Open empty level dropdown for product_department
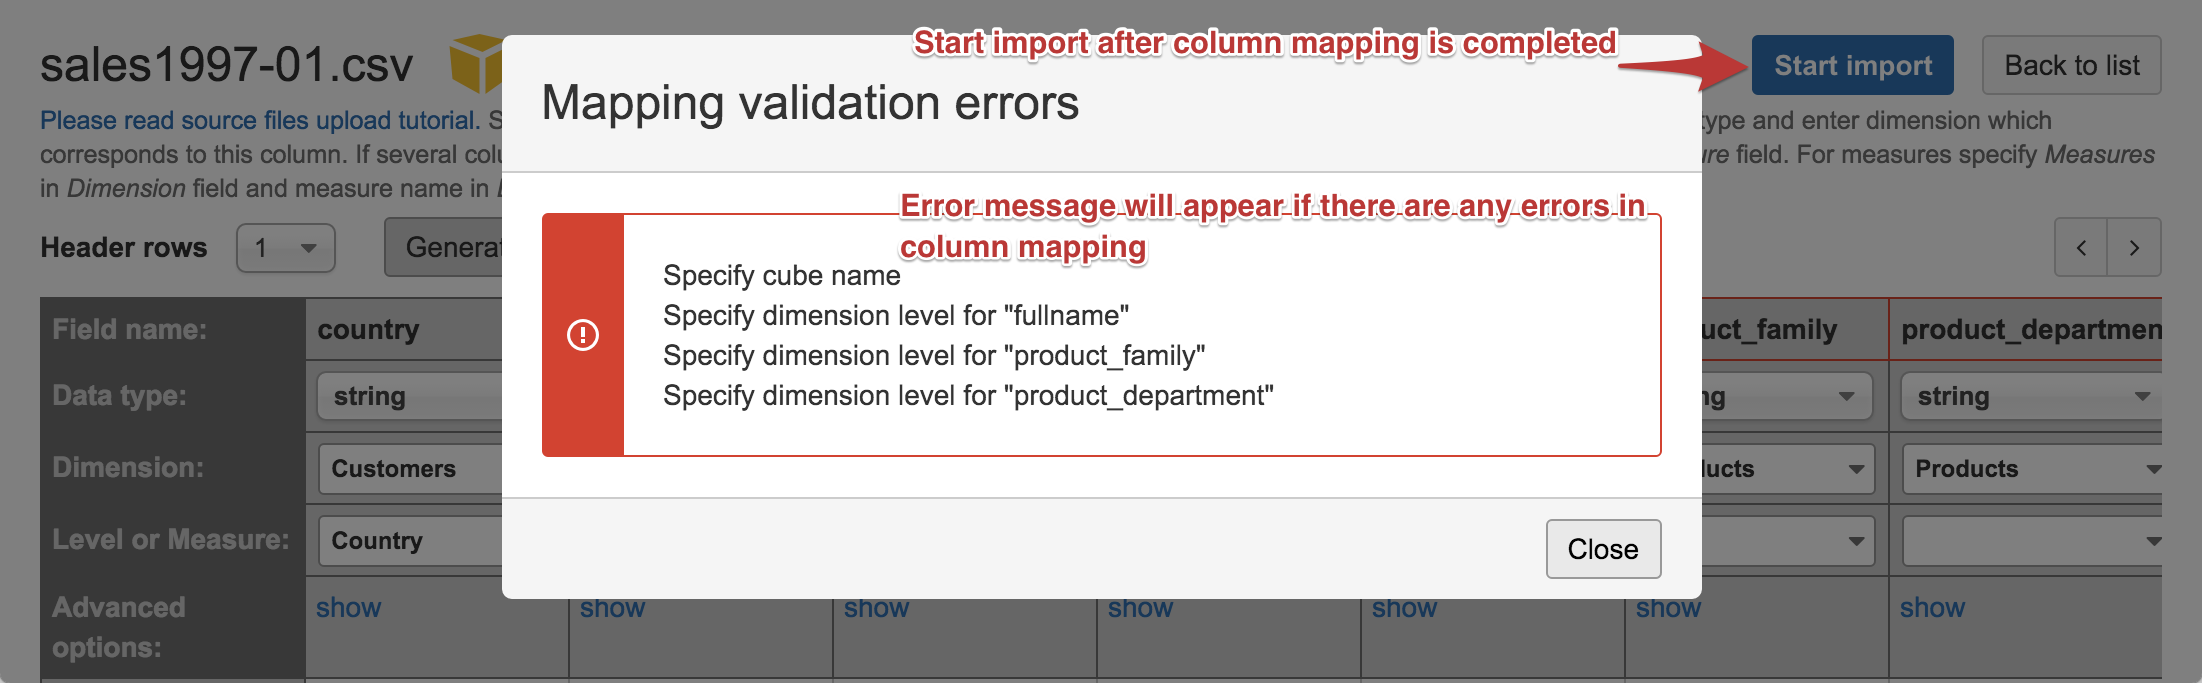2202x683 pixels. (x=2030, y=541)
